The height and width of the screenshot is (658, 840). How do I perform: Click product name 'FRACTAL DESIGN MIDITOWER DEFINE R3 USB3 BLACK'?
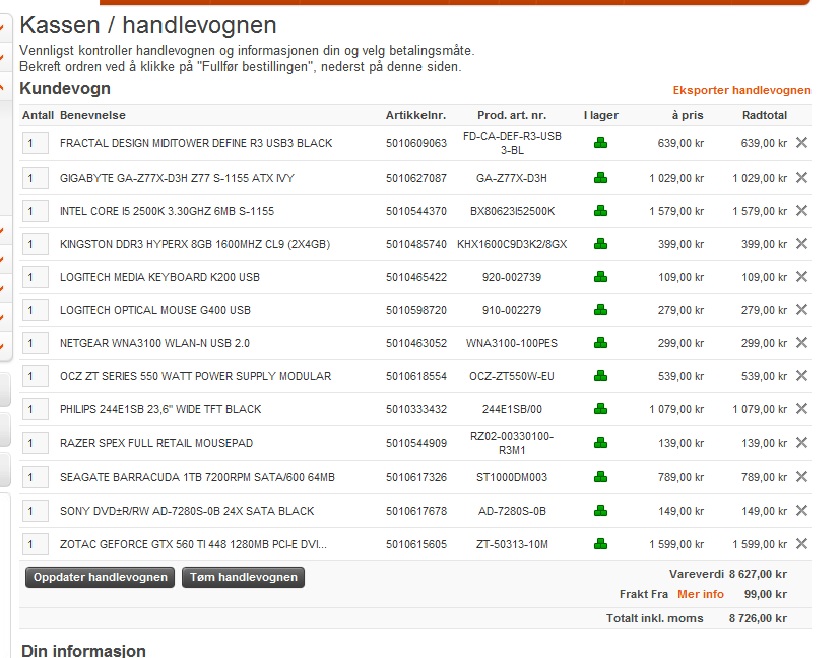(x=196, y=143)
